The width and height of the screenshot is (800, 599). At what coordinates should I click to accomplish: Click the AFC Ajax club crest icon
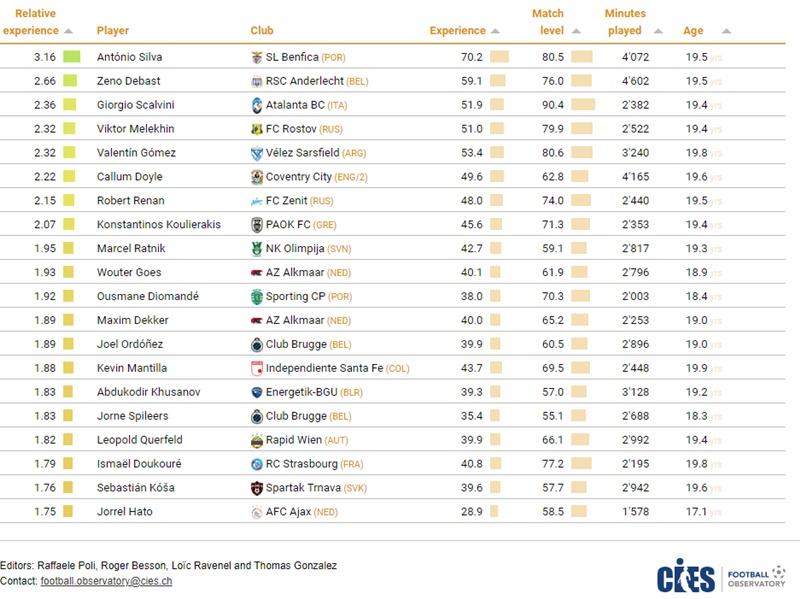point(257,513)
